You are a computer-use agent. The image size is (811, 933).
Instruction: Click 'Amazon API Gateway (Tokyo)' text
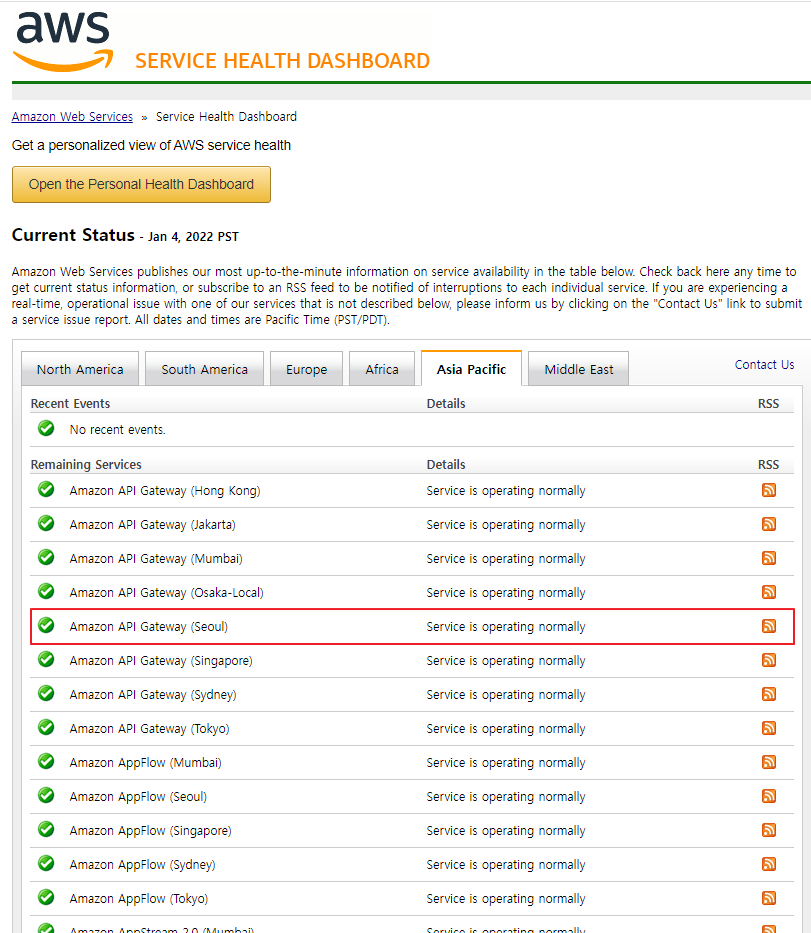[x=149, y=728]
